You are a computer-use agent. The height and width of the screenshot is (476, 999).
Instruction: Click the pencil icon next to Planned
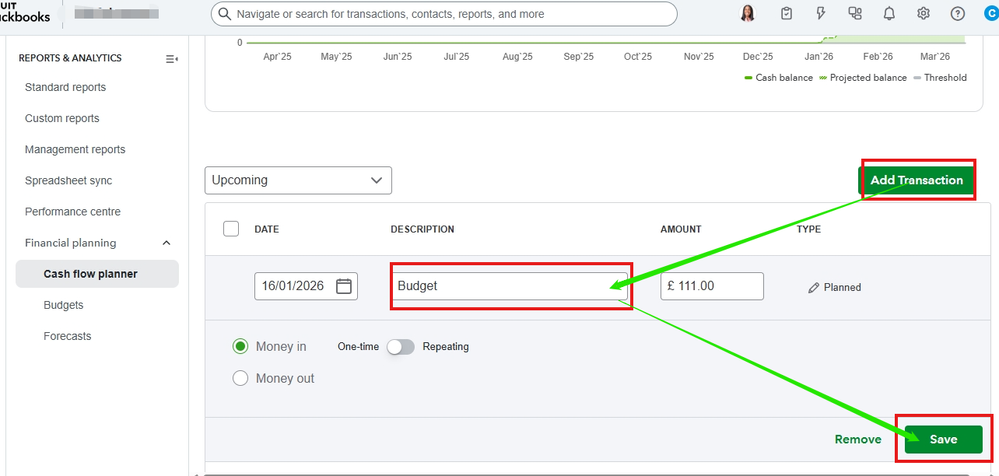click(x=813, y=288)
